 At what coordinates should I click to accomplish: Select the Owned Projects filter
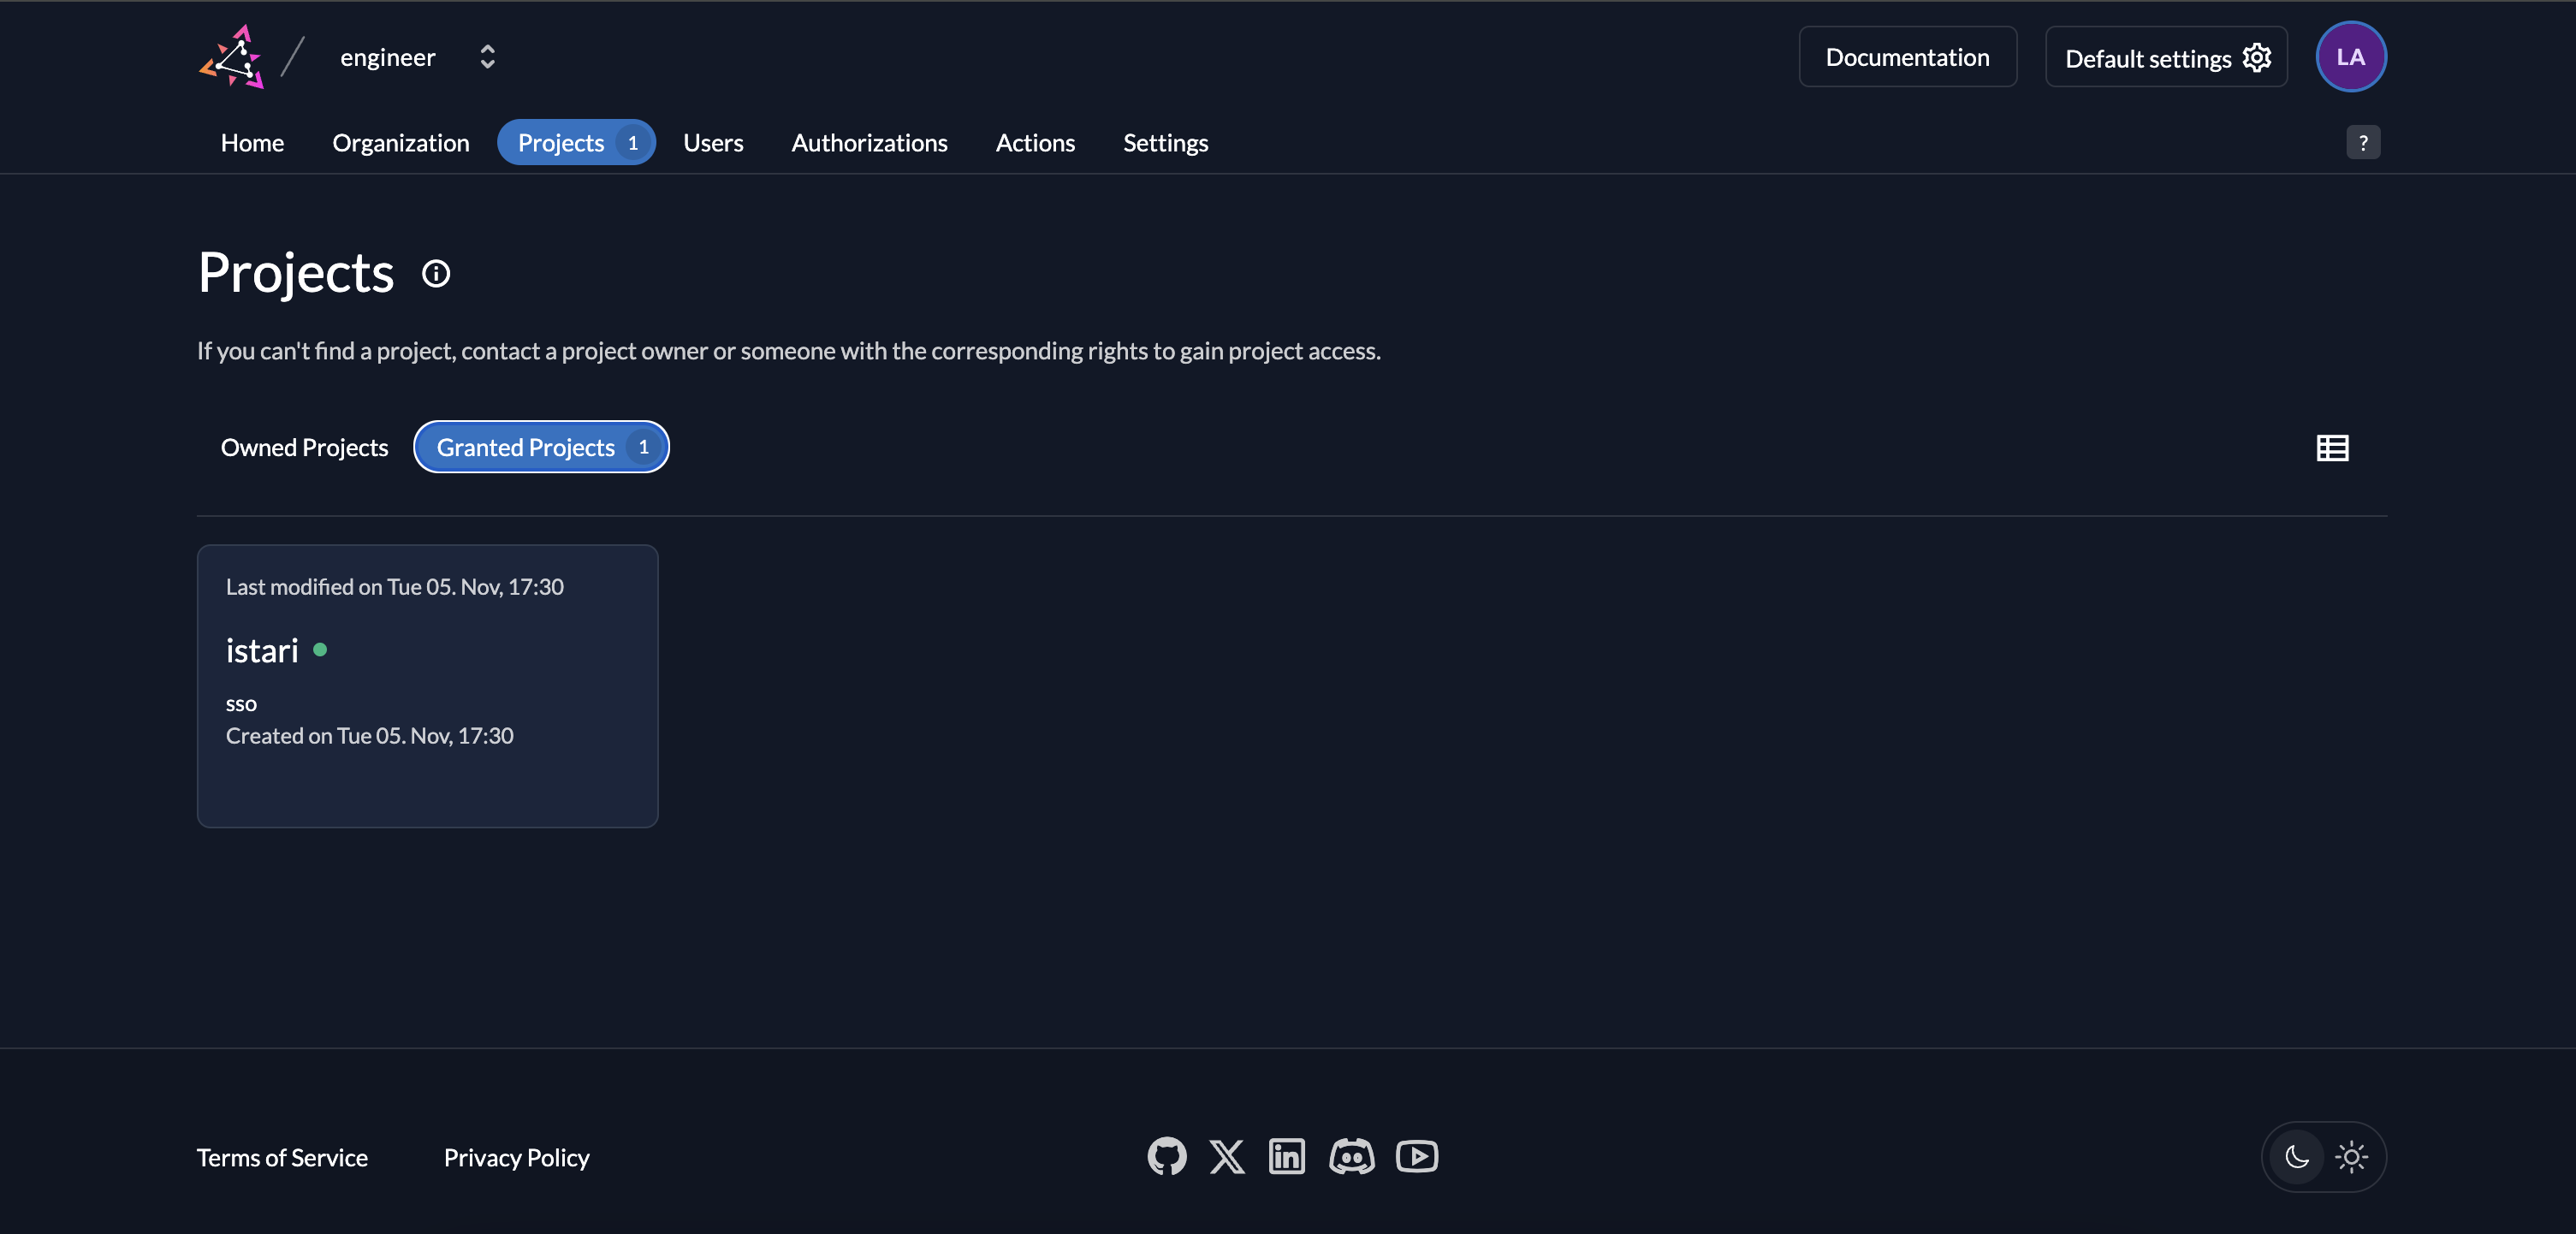point(304,447)
